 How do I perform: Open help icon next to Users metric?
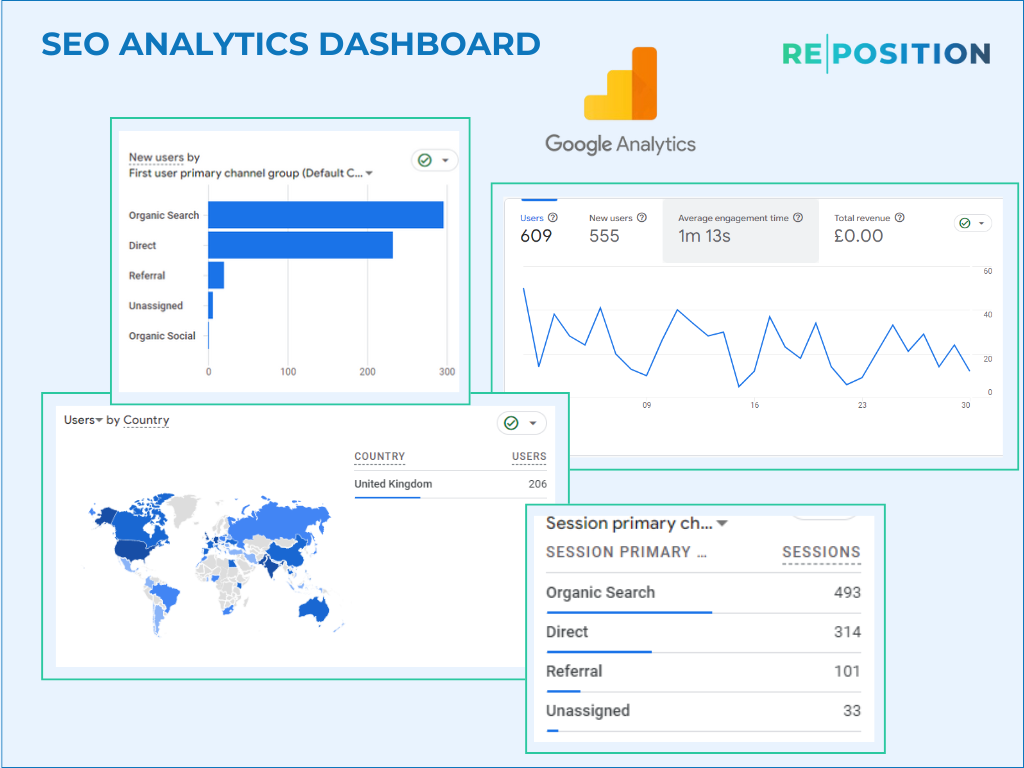tap(552, 217)
